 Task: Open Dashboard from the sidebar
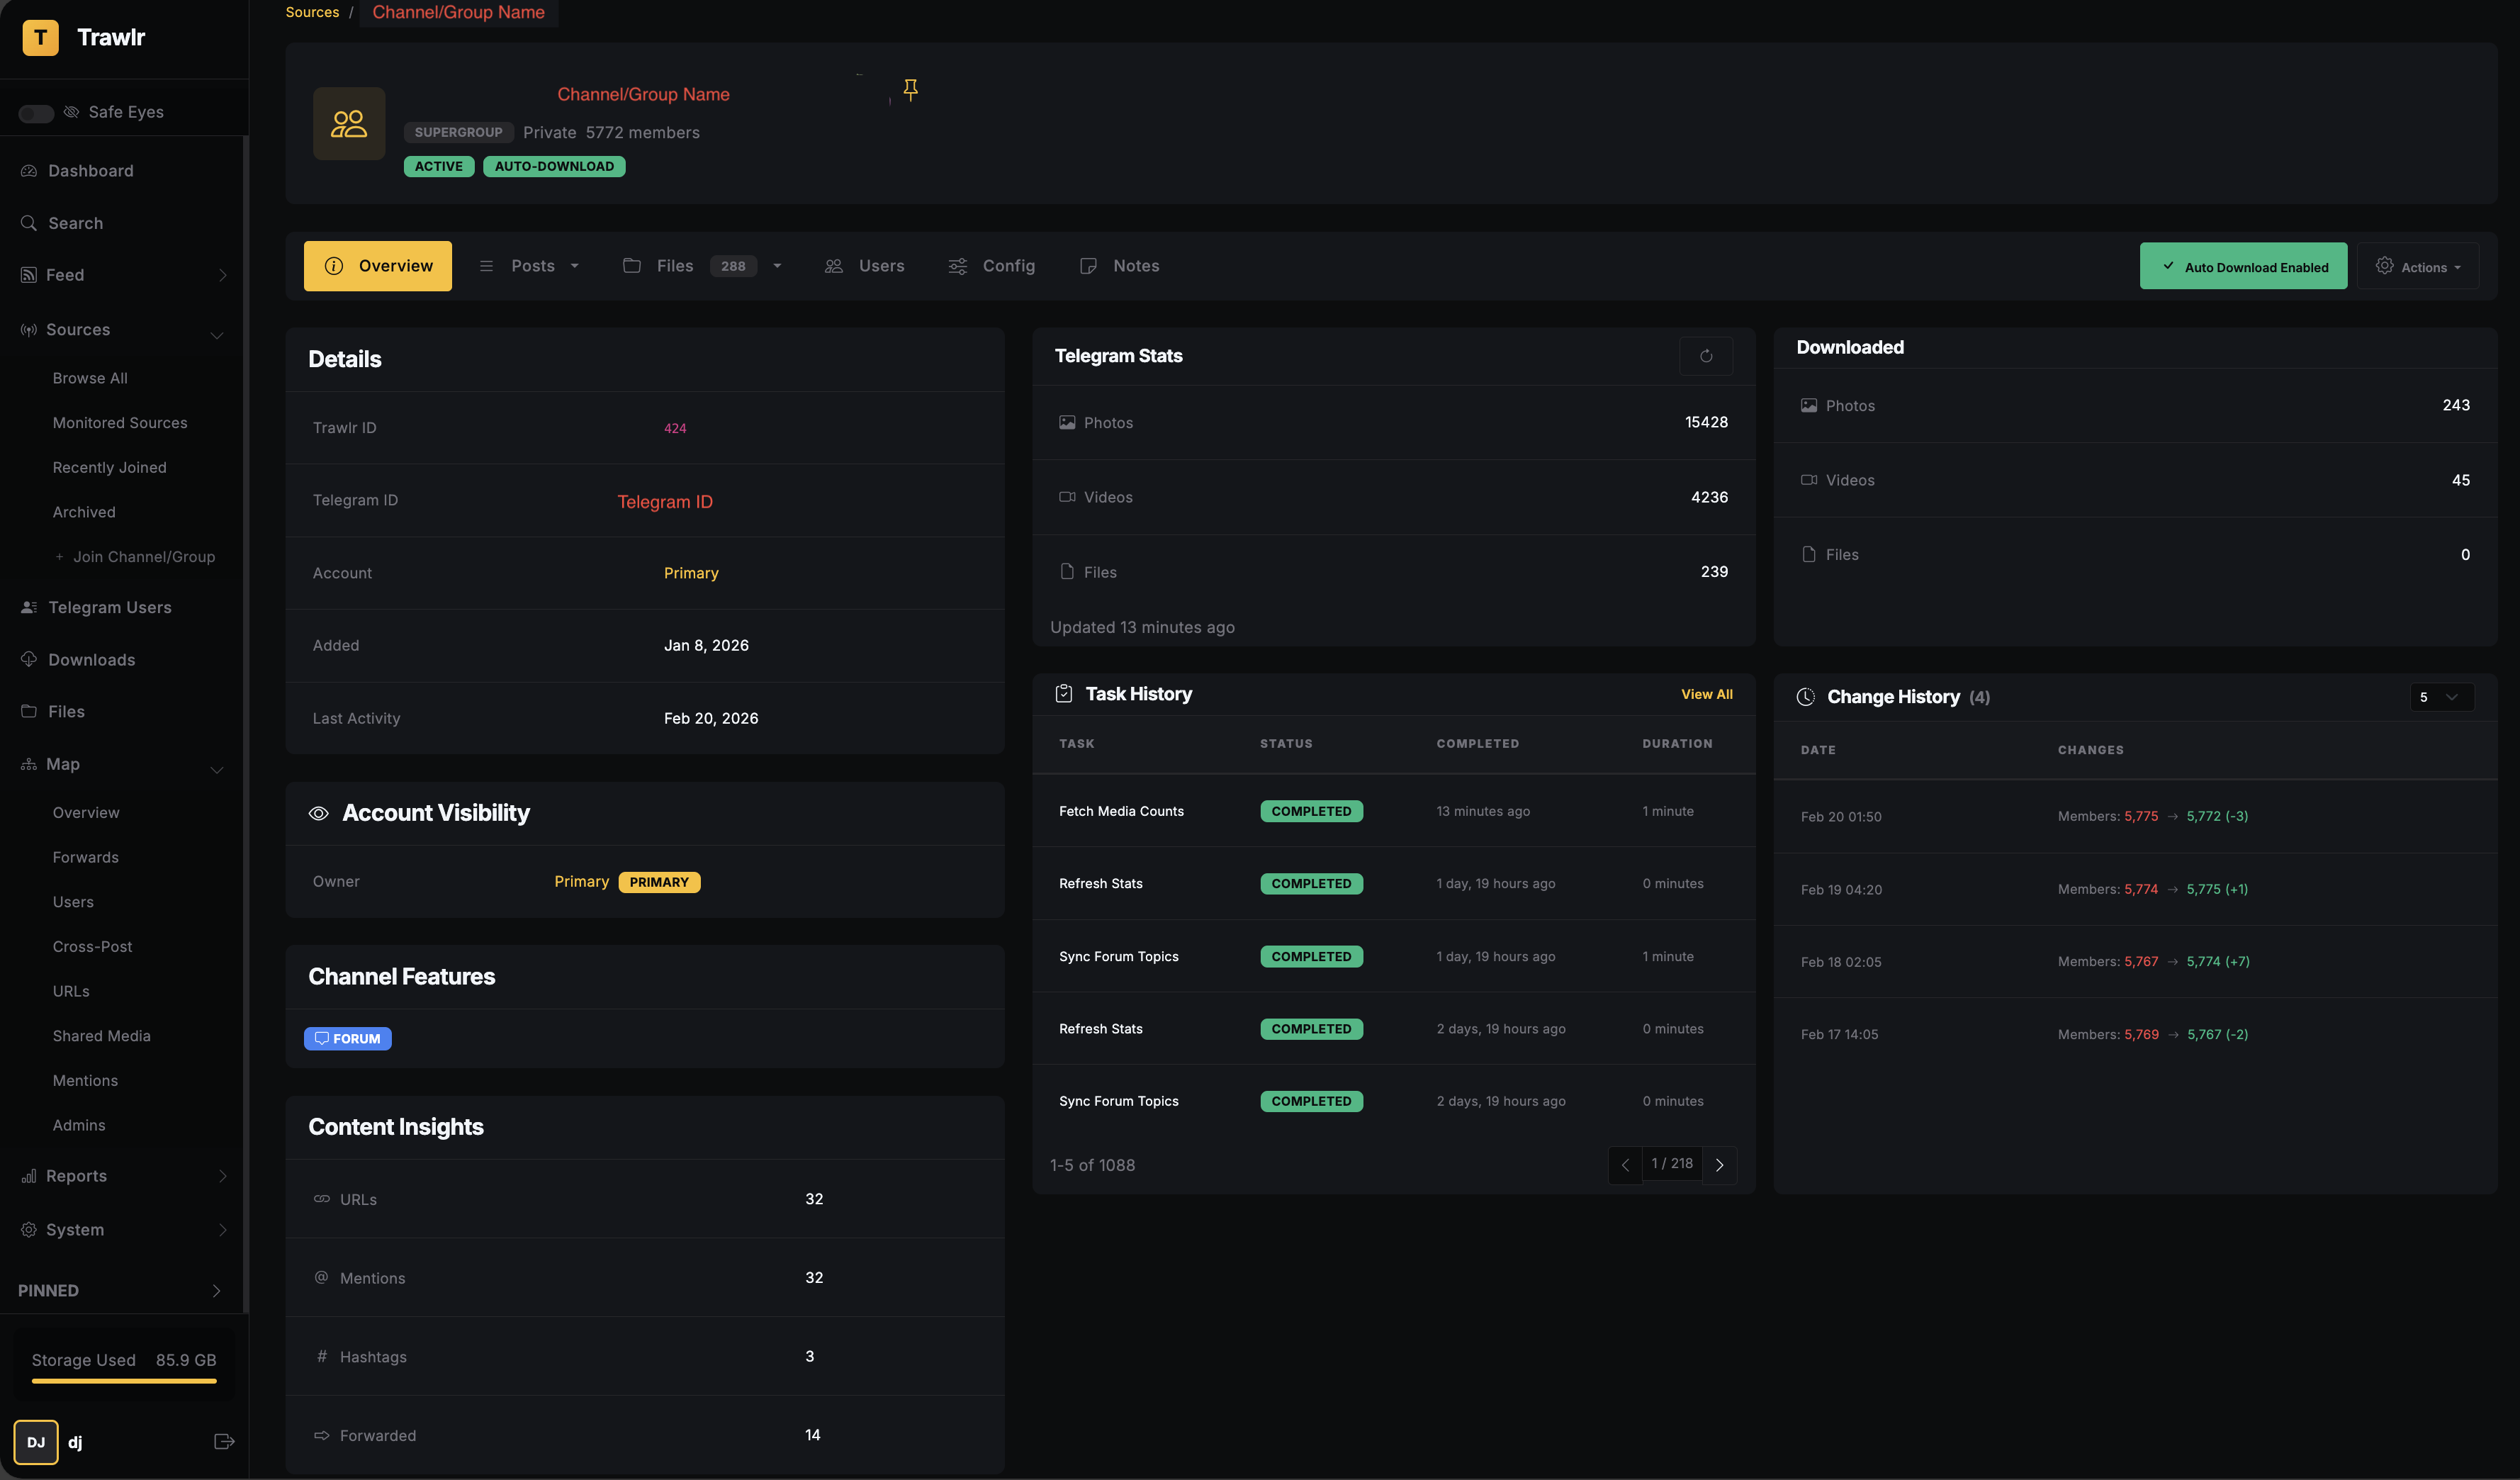point(90,171)
